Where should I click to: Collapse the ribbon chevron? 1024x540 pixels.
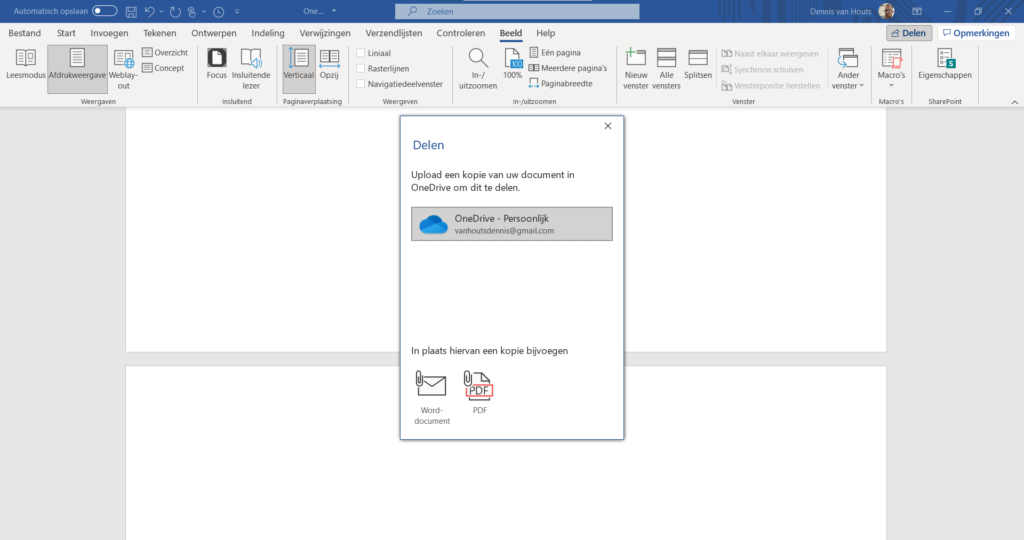pos(1014,102)
